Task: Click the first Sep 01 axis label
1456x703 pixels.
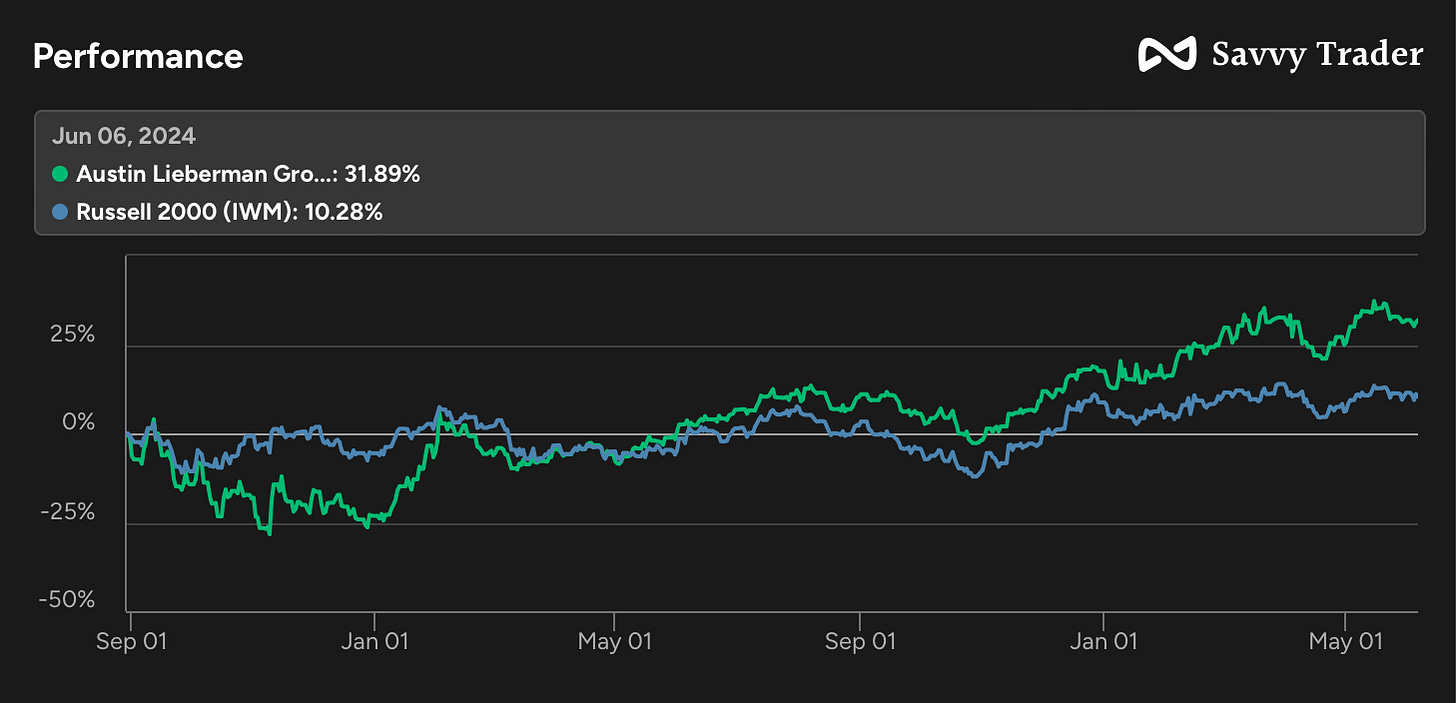Action: point(132,641)
